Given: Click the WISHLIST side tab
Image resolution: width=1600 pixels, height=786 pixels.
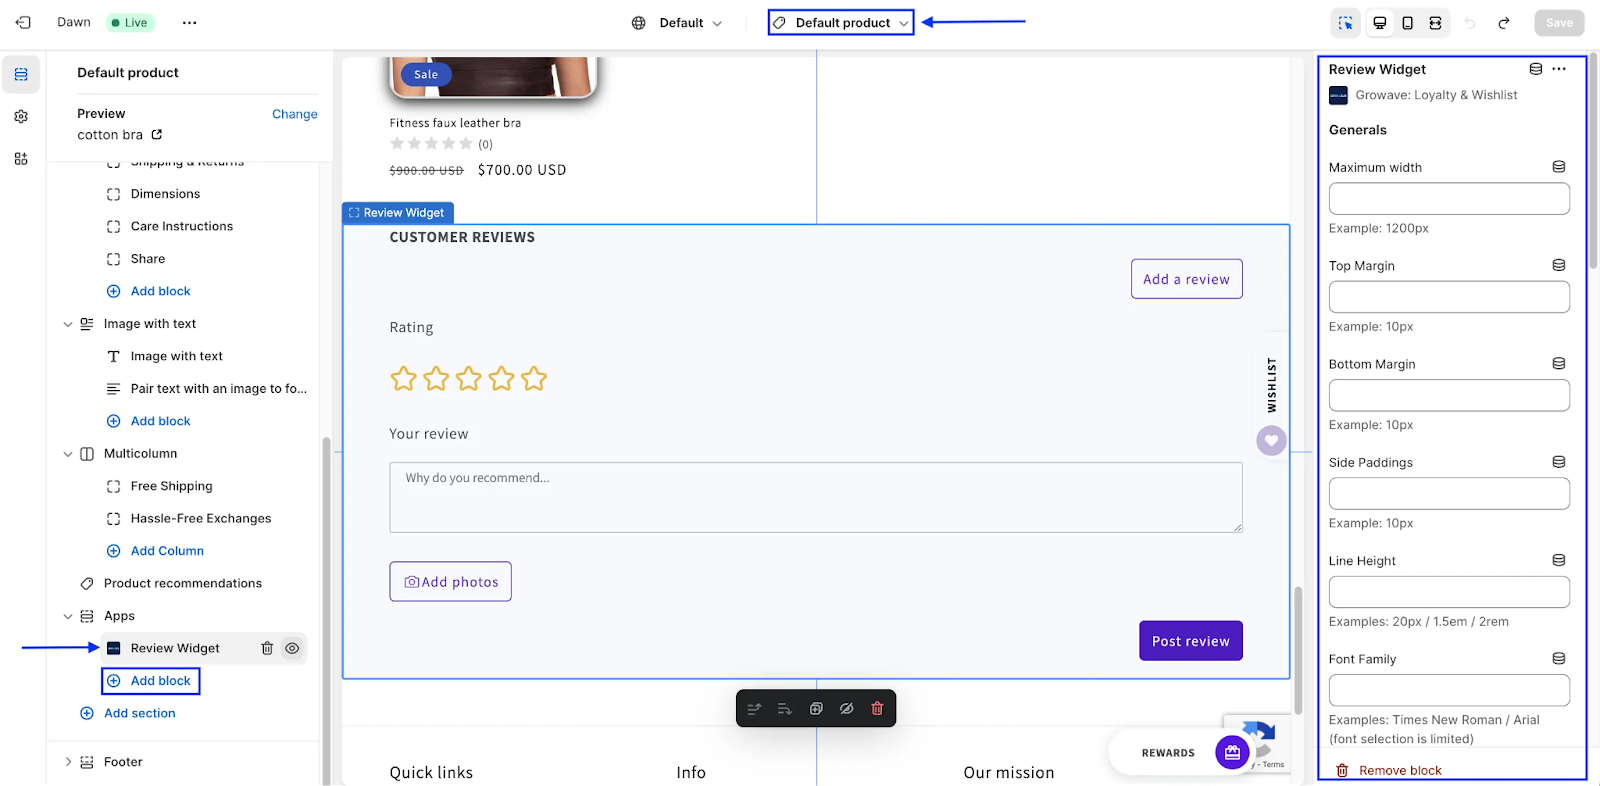Looking at the screenshot, I should 1272,385.
